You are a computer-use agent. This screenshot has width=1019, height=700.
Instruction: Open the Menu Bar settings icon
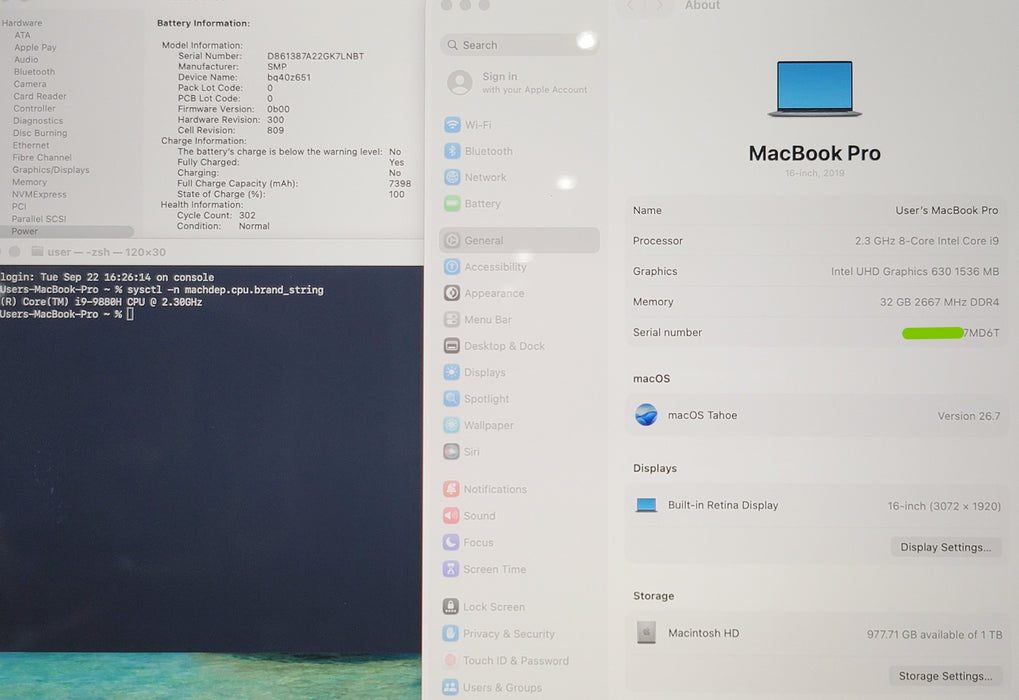pos(452,320)
